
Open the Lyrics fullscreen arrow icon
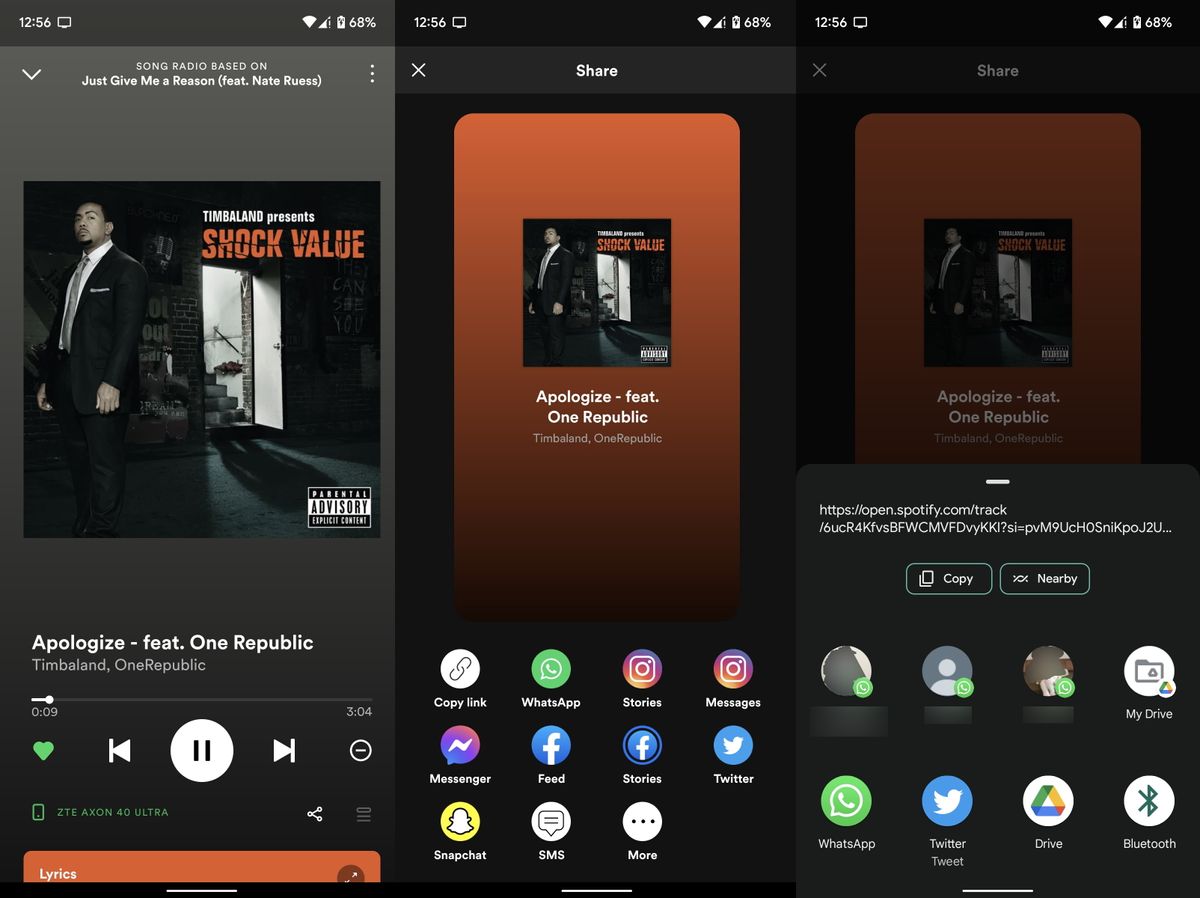pos(350,874)
